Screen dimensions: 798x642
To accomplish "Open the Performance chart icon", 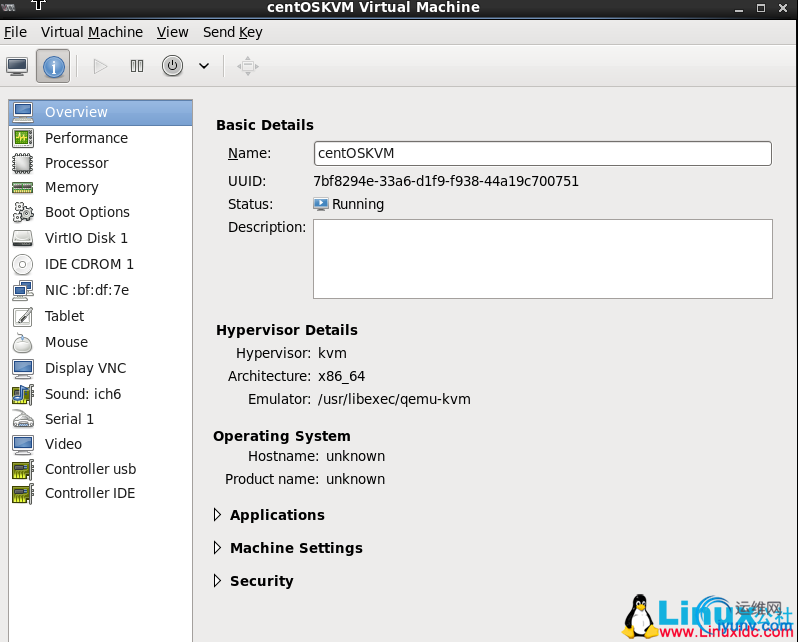I will 23,138.
